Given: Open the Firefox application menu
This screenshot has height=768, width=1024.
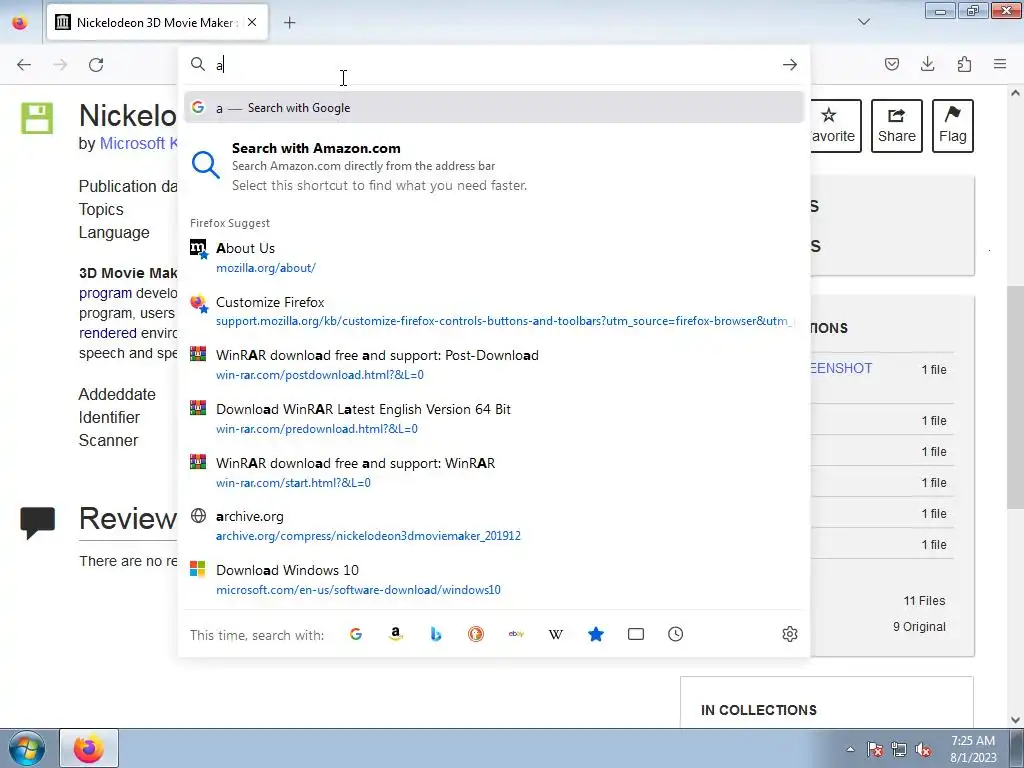Looking at the screenshot, I should (x=1000, y=64).
